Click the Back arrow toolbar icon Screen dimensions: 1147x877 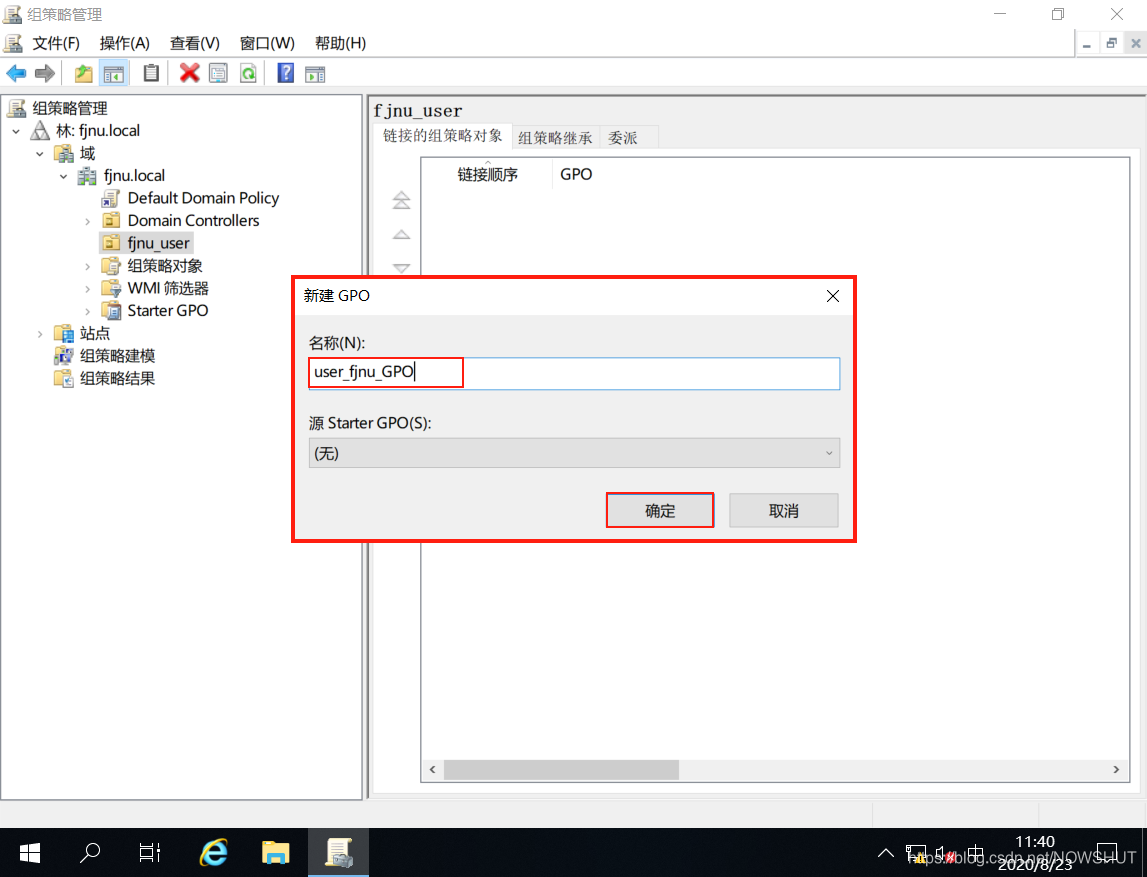click(x=16, y=73)
